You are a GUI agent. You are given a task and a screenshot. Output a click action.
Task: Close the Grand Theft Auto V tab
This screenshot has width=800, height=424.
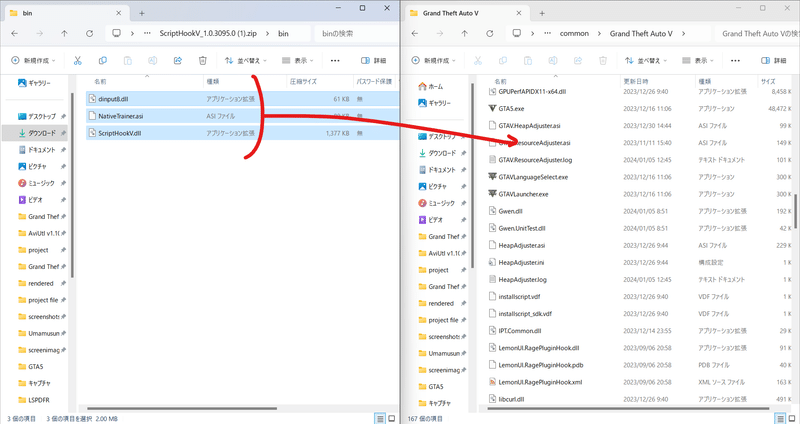[x=519, y=13]
